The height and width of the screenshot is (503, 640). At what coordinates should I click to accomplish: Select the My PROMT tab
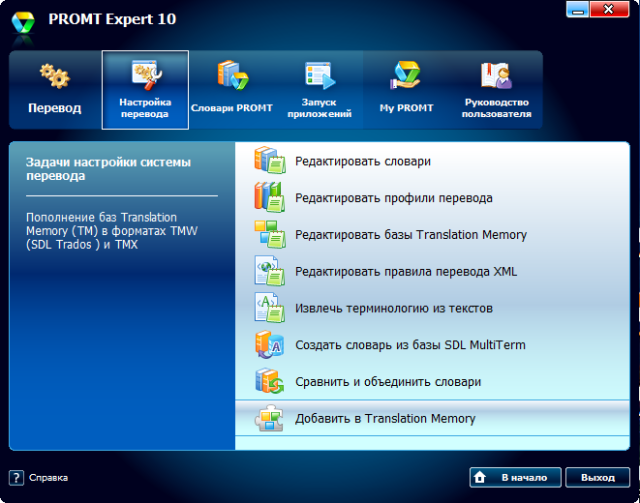point(405,90)
